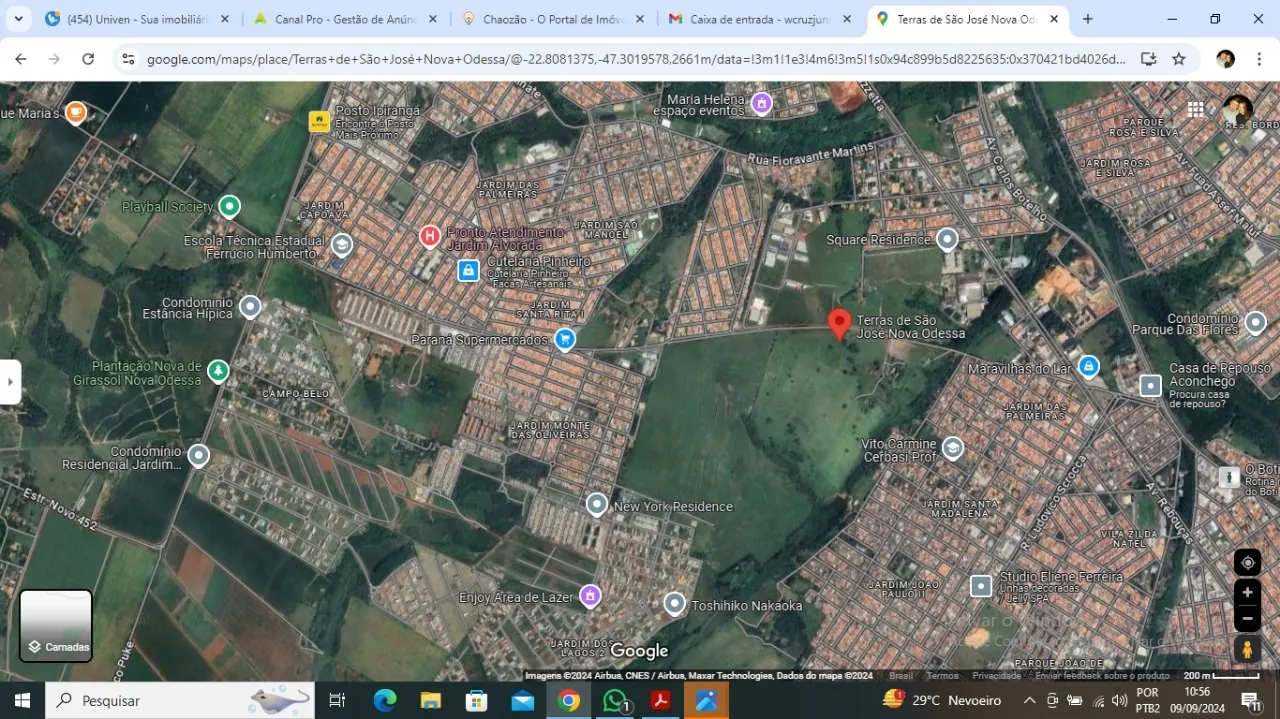Open the Enjoy Área de Lazer marker
1280x719 pixels.
(x=590, y=596)
